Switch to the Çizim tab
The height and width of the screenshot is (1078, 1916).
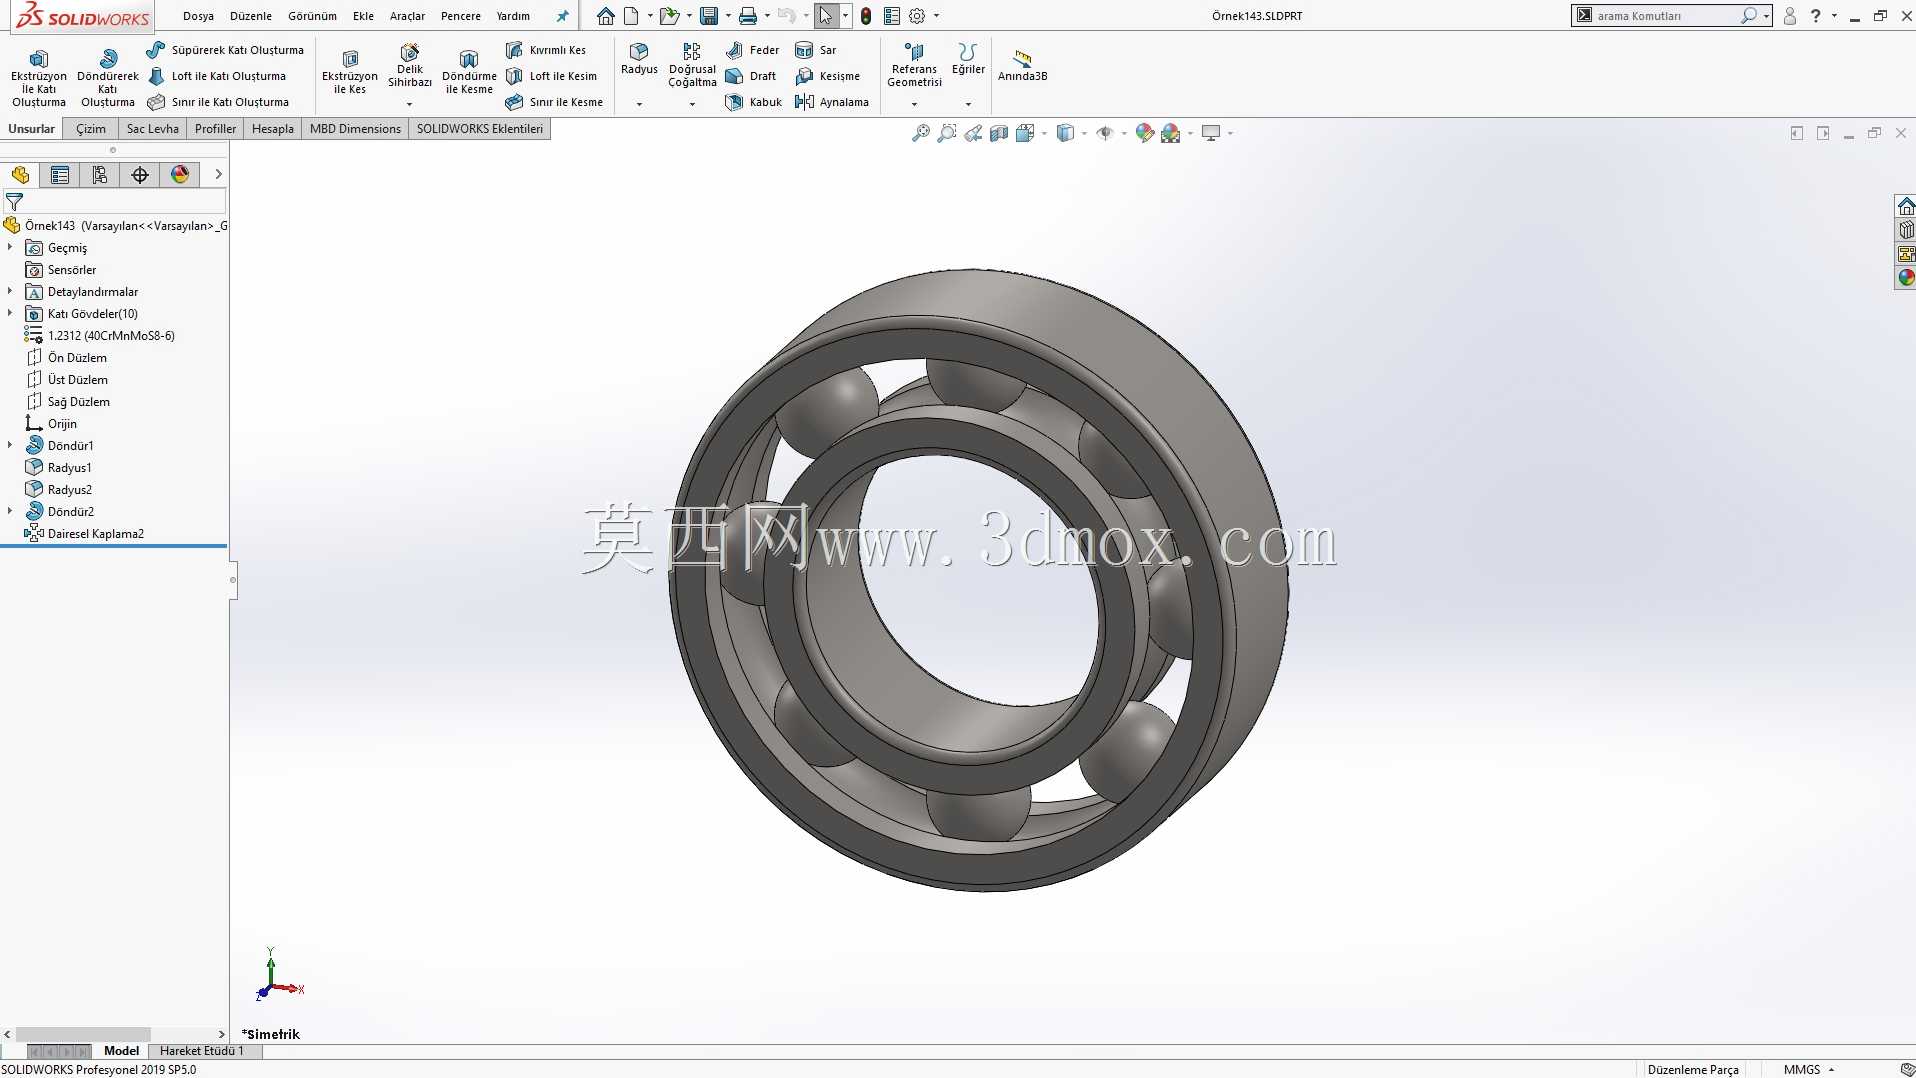coord(91,129)
